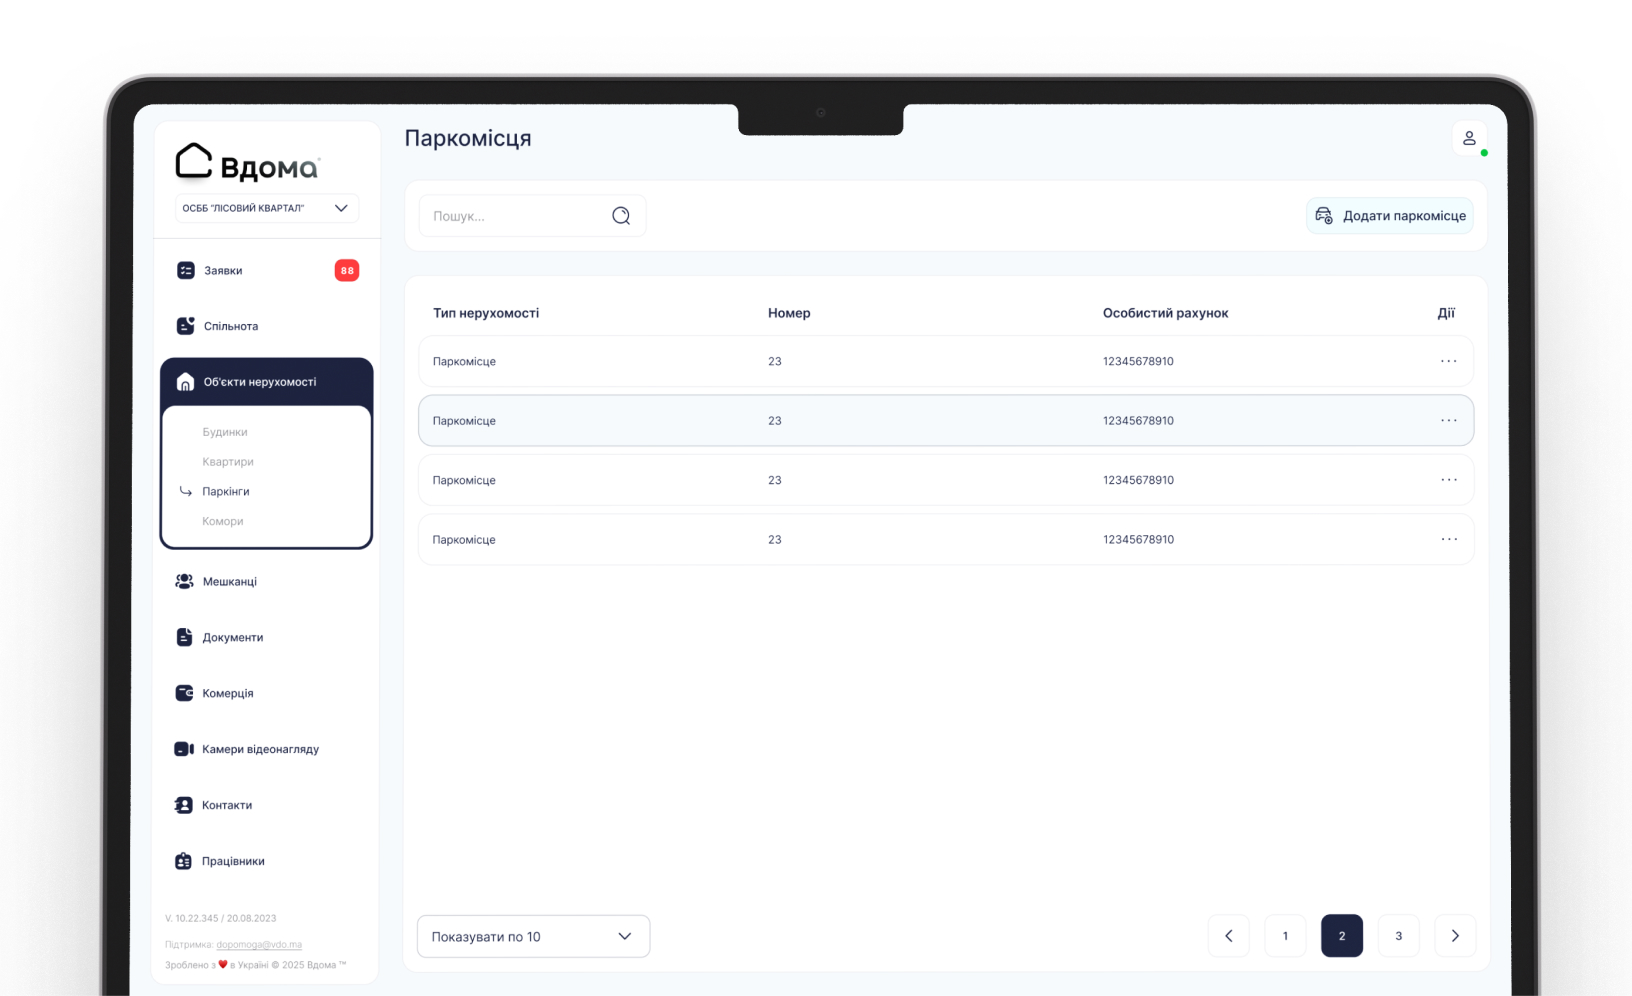The image size is (1632, 996).
Task: Click the Камери відеонагляду camera icon
Action: coord(184,749)
